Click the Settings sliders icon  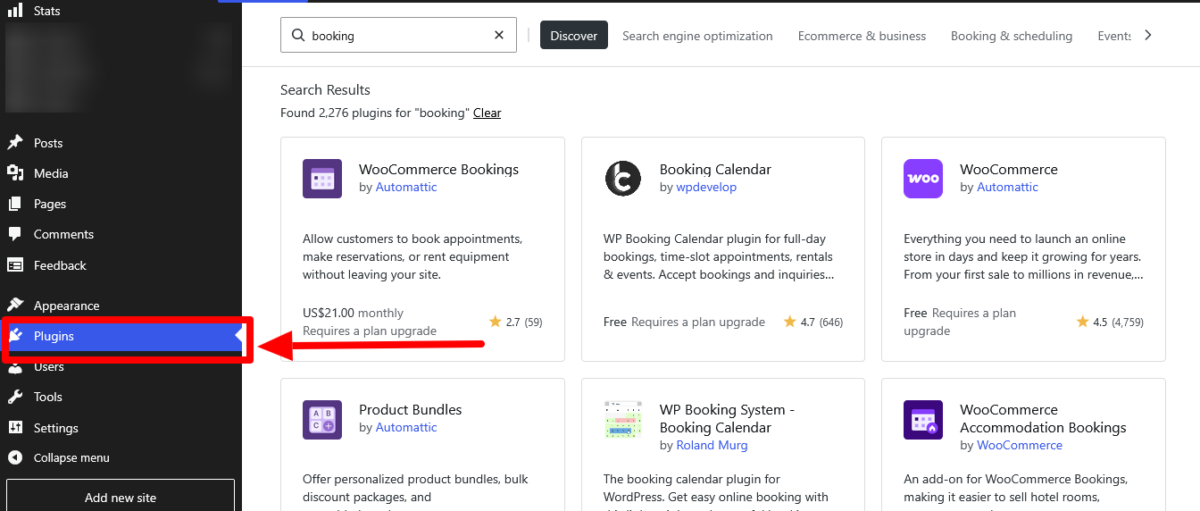tap(15, 428)
